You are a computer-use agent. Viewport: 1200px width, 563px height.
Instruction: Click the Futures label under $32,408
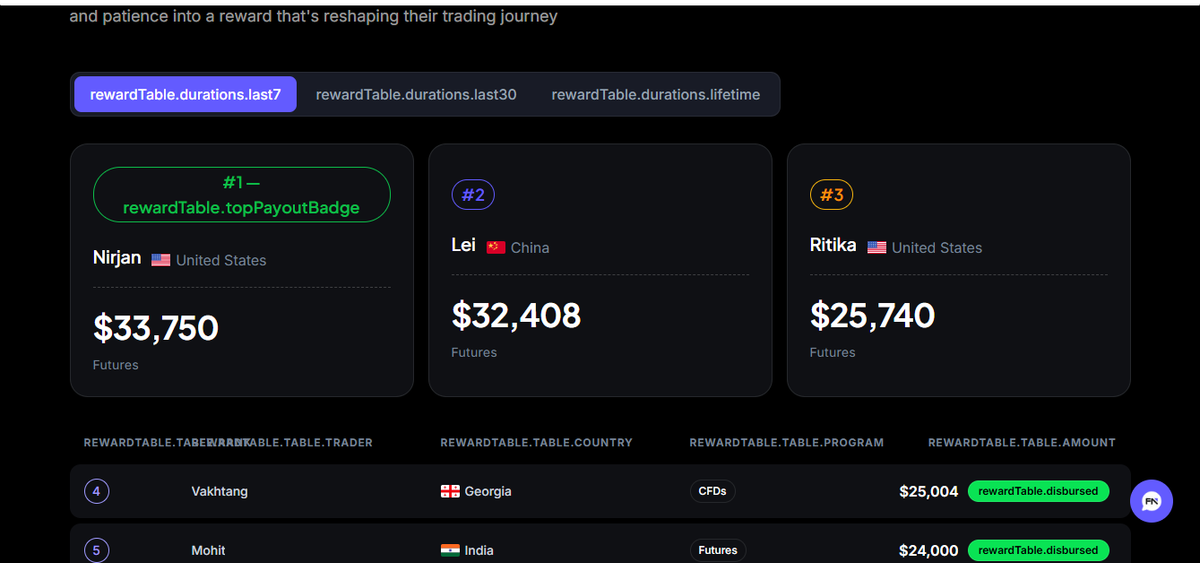point(474,352)
